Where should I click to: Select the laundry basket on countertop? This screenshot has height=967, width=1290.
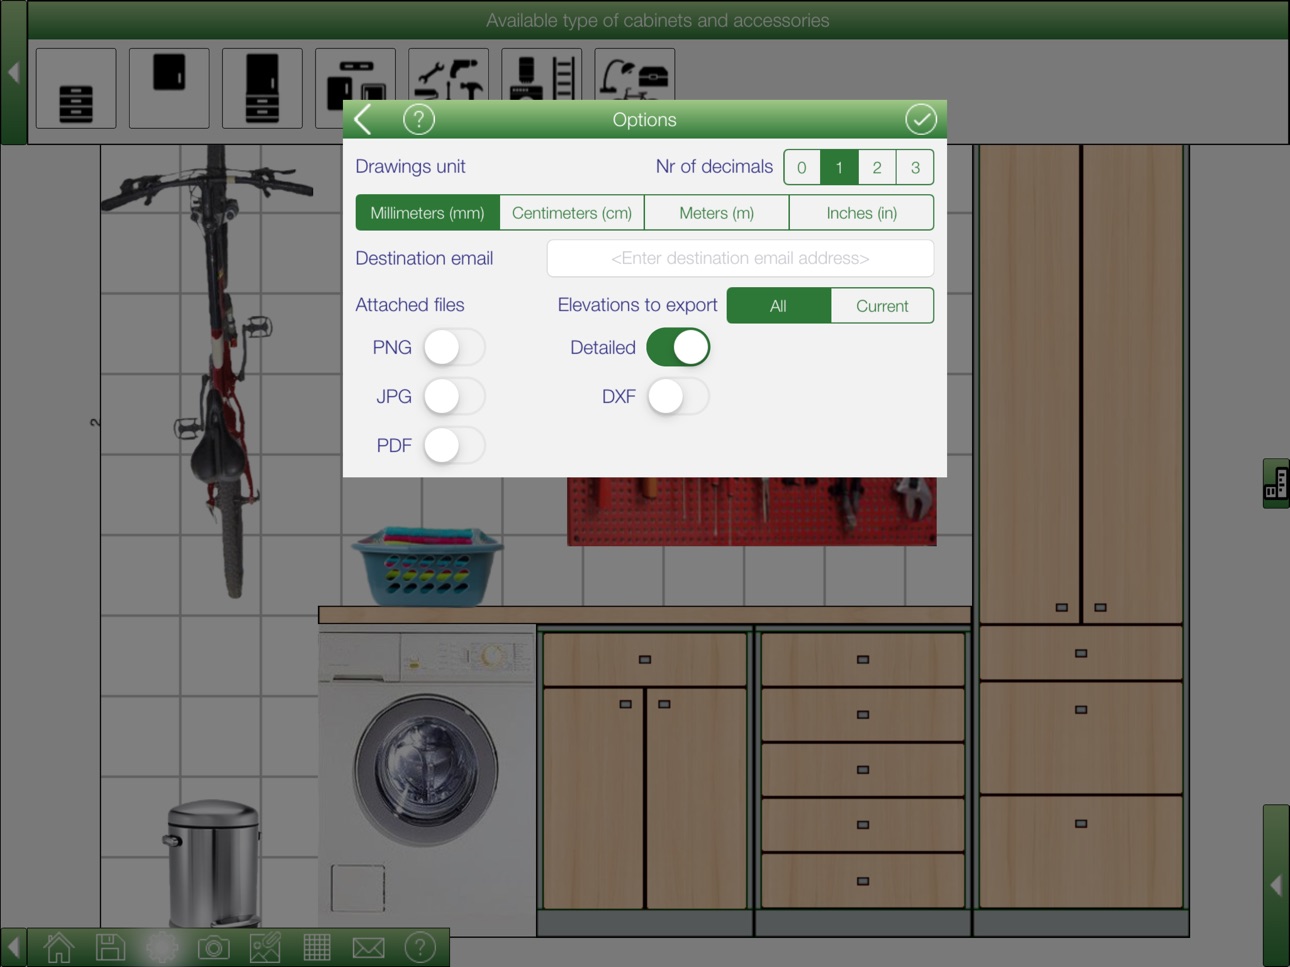[427, 567]
